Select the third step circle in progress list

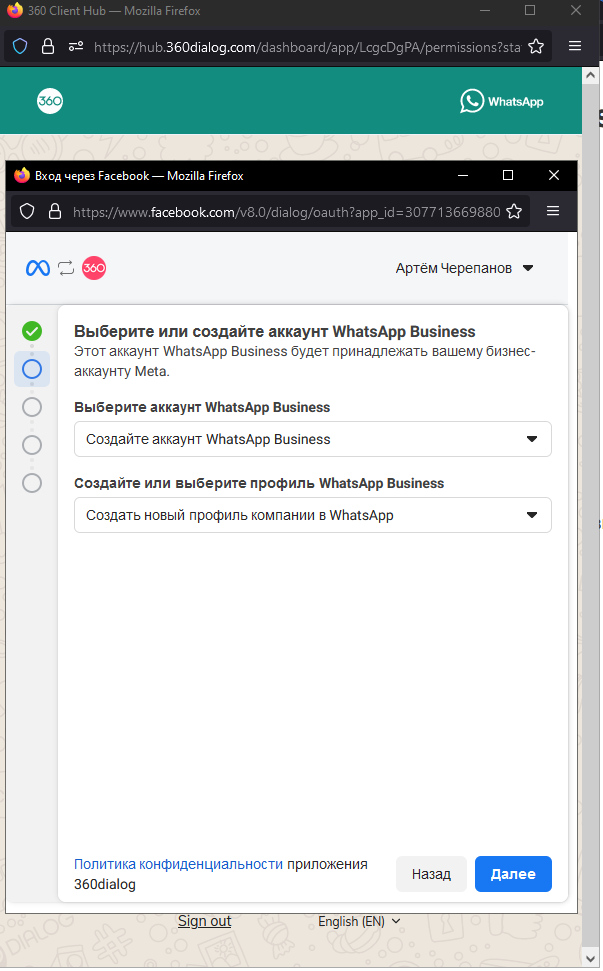click(32, 407)
